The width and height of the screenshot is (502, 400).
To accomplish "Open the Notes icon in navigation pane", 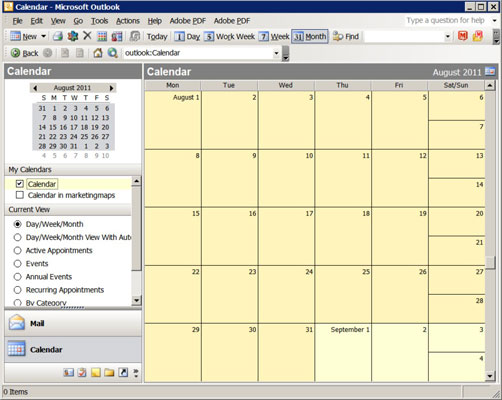I will pos(96,372).
